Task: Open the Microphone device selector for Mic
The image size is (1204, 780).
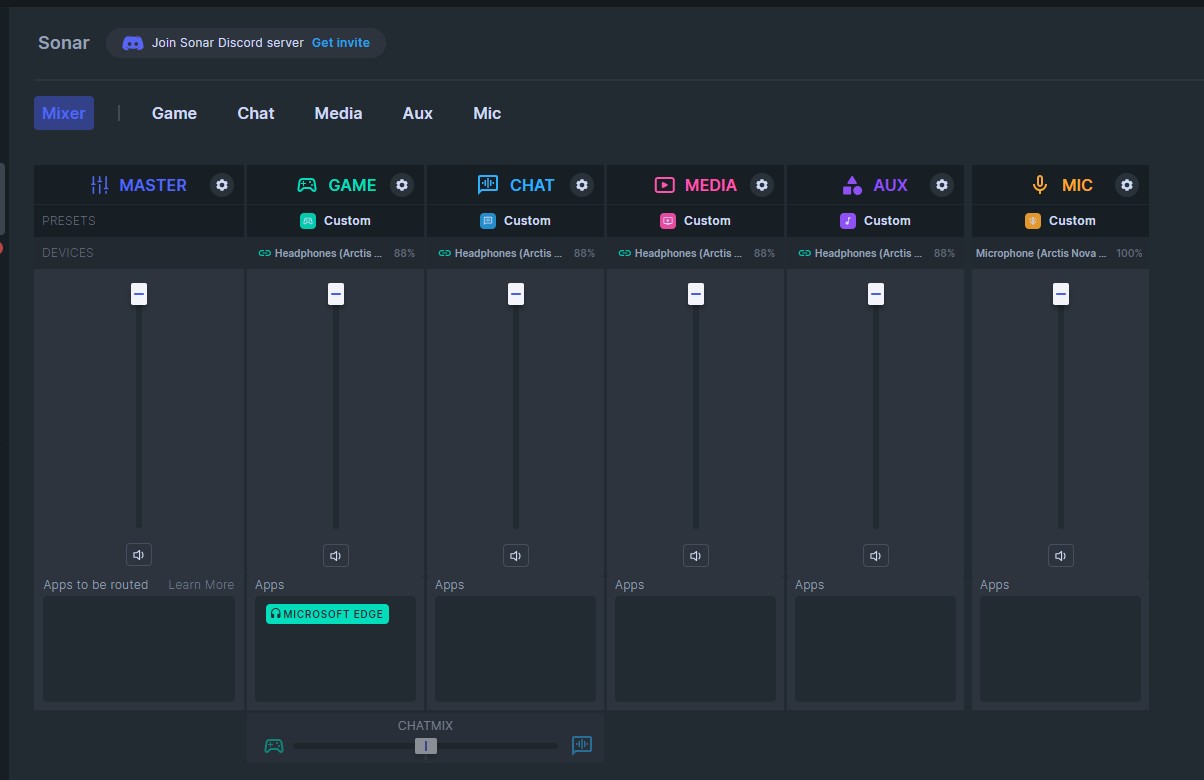Action: coord(1059,253)
